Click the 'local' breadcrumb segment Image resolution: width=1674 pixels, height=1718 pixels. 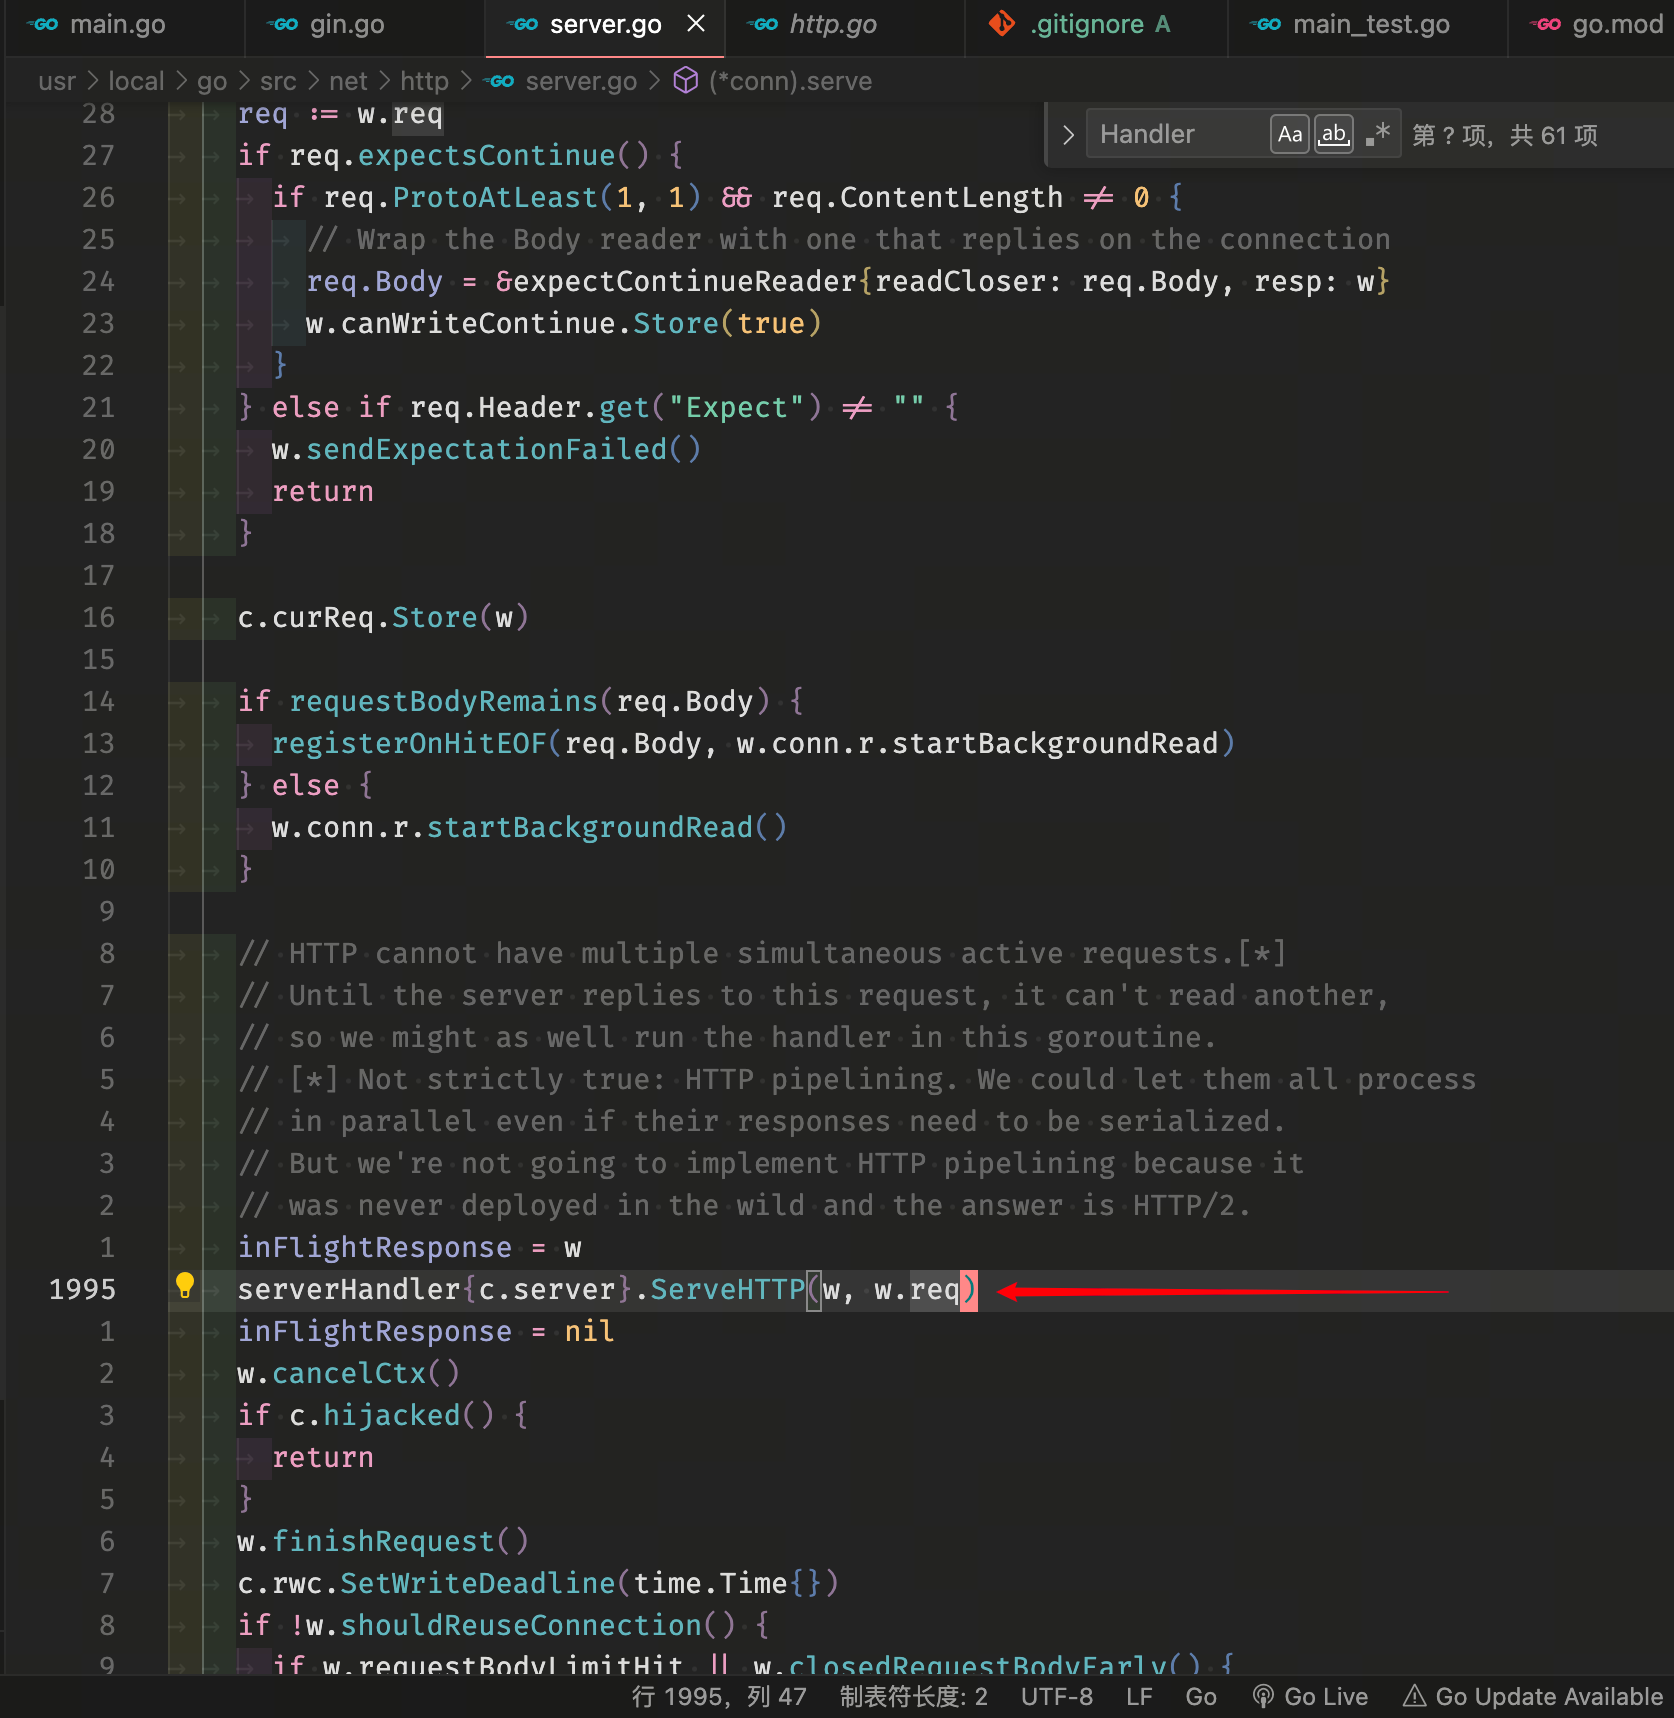(136, 81)
